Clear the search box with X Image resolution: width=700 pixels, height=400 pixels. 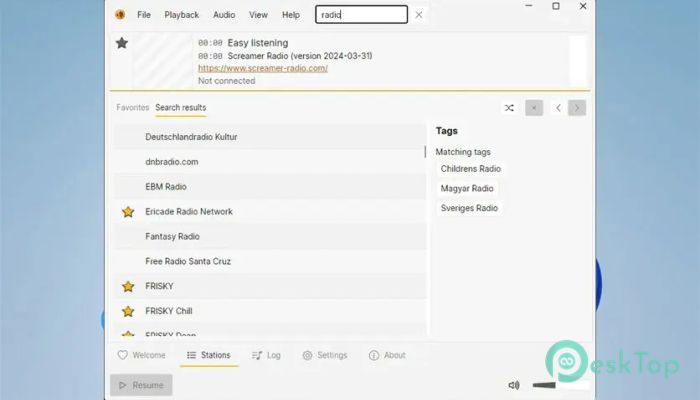[419, 15]
